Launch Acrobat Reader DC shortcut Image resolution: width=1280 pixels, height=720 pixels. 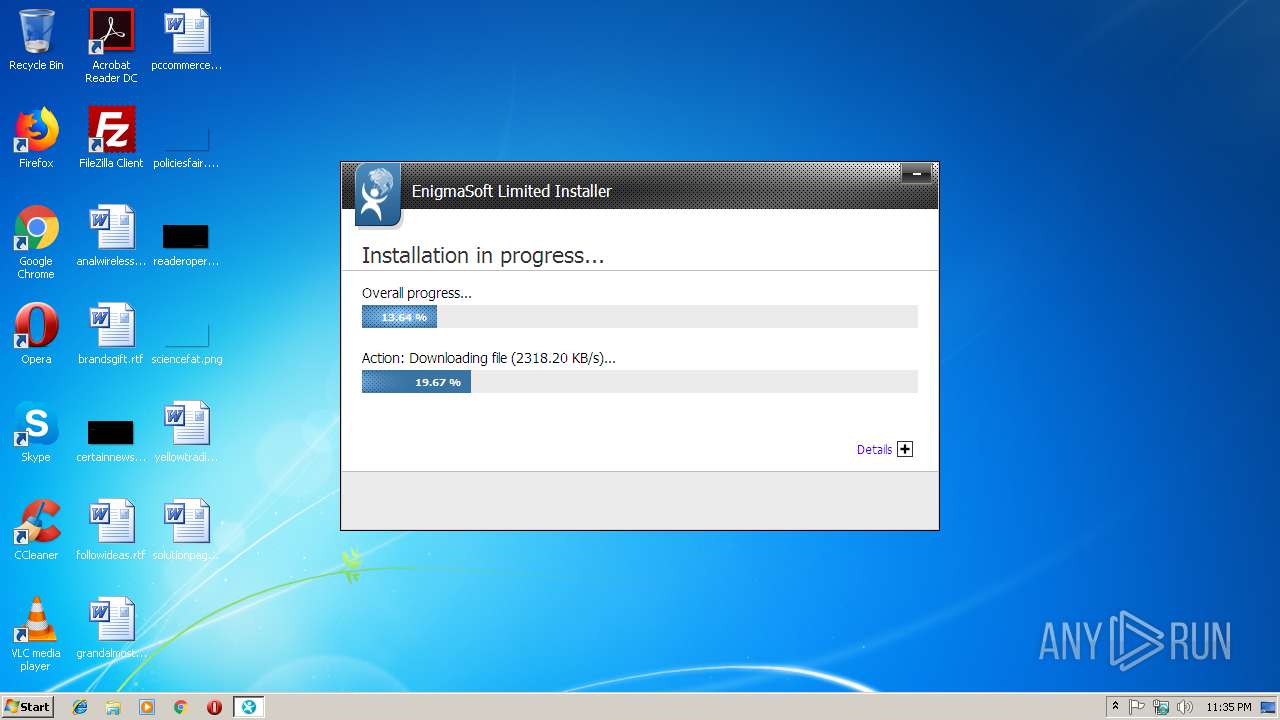point(111,46)
